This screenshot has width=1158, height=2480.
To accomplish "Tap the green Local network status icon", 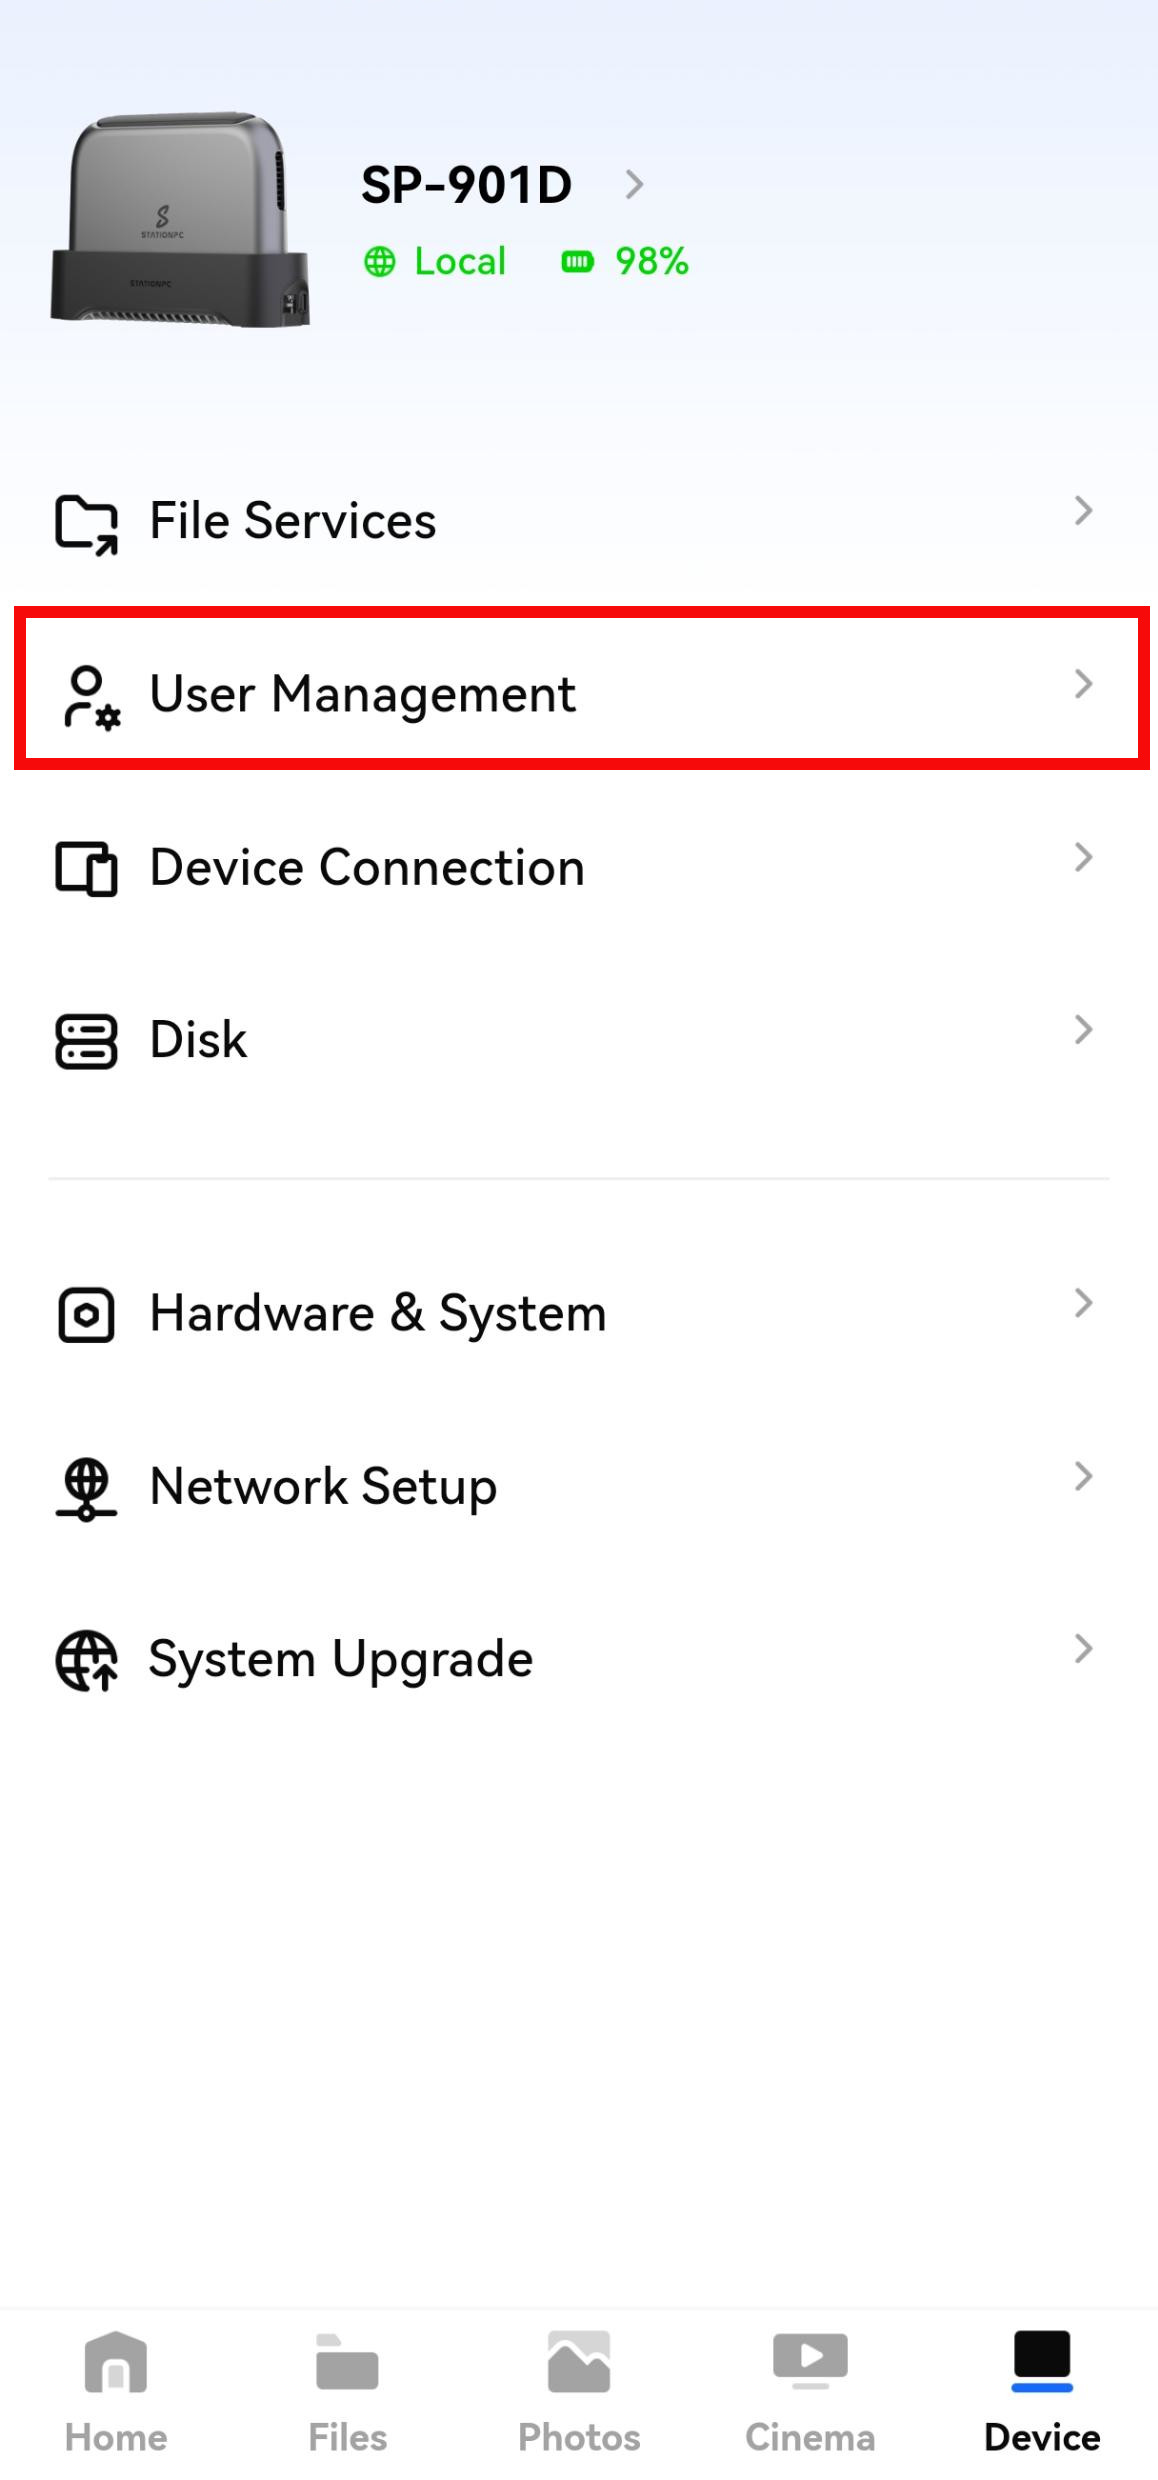I will 379,262.
